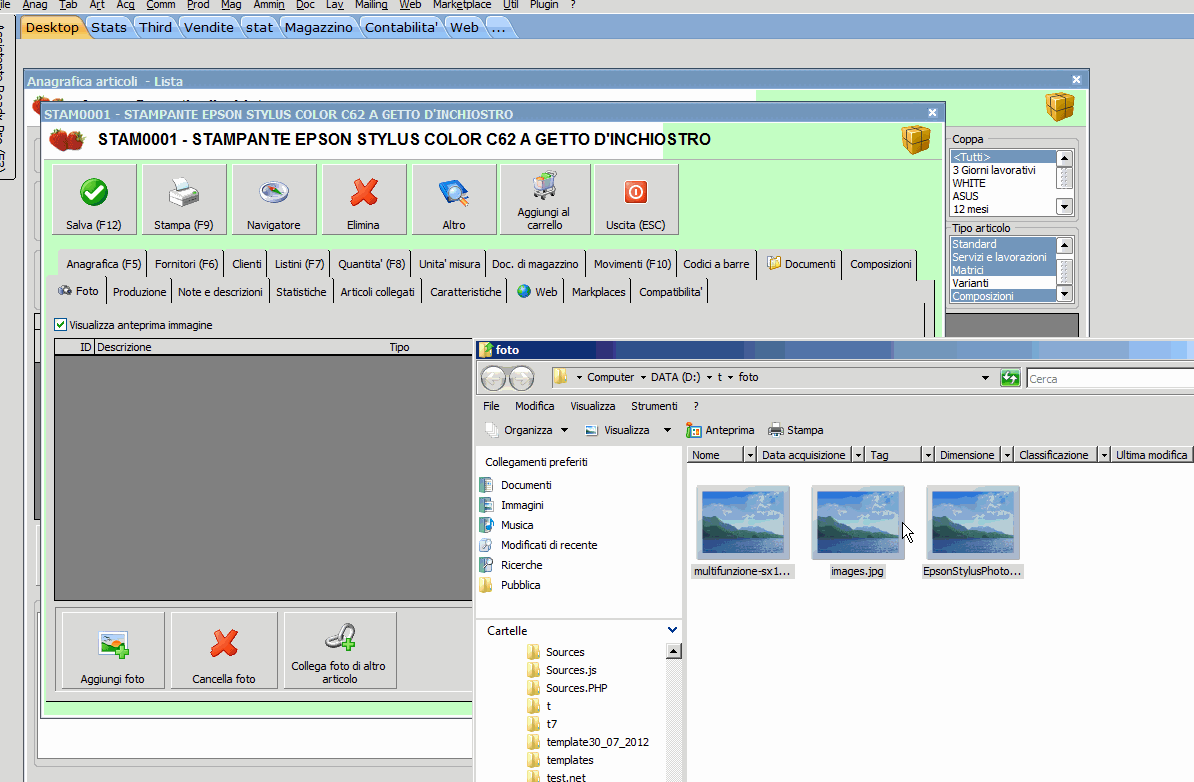Refresh the foto folder view
1194x782 pixels.
pyautogui.click(x=1010, y=378)
